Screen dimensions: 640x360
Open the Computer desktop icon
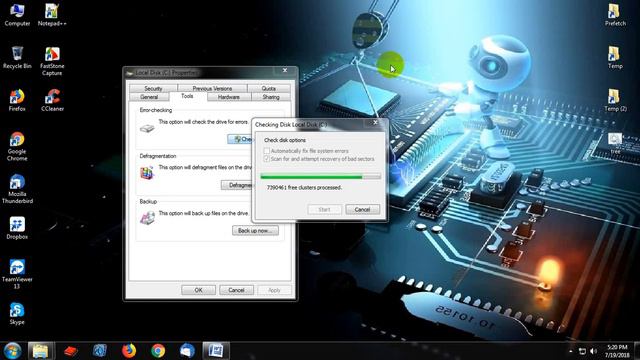pyautogui.click(x=17, y=15)
